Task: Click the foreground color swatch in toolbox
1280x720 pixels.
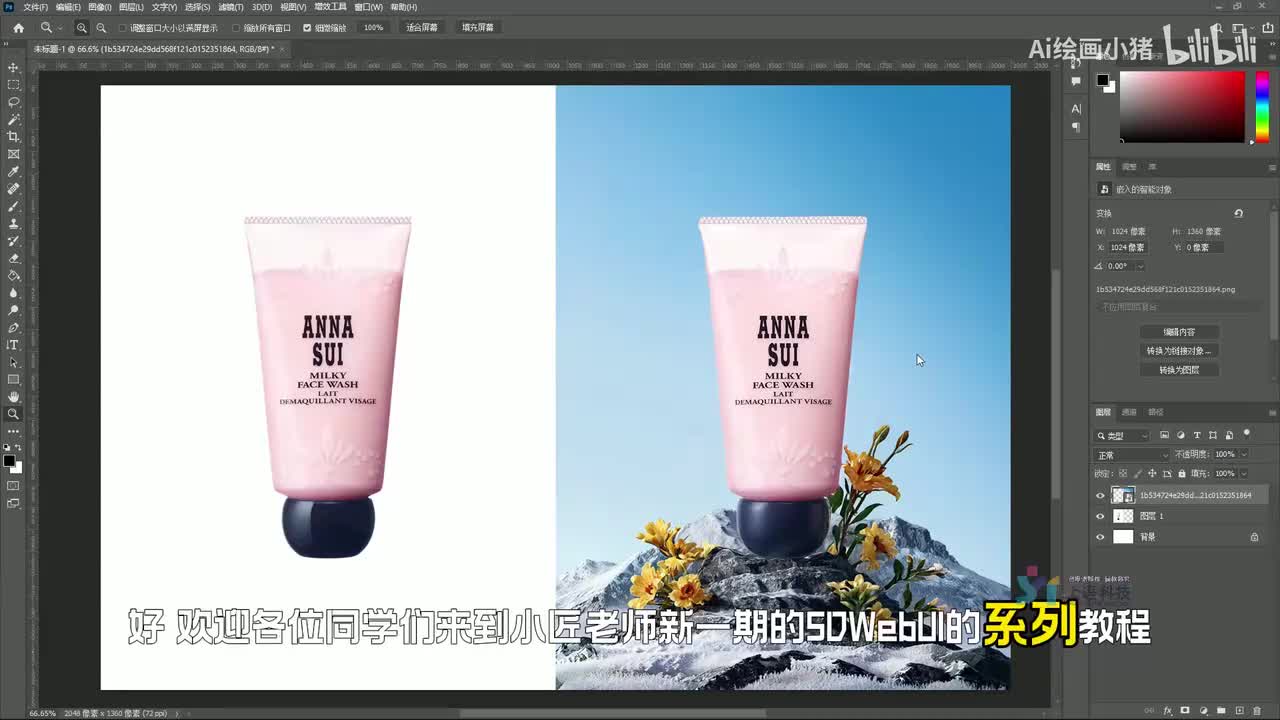Action: click(10, 462)
